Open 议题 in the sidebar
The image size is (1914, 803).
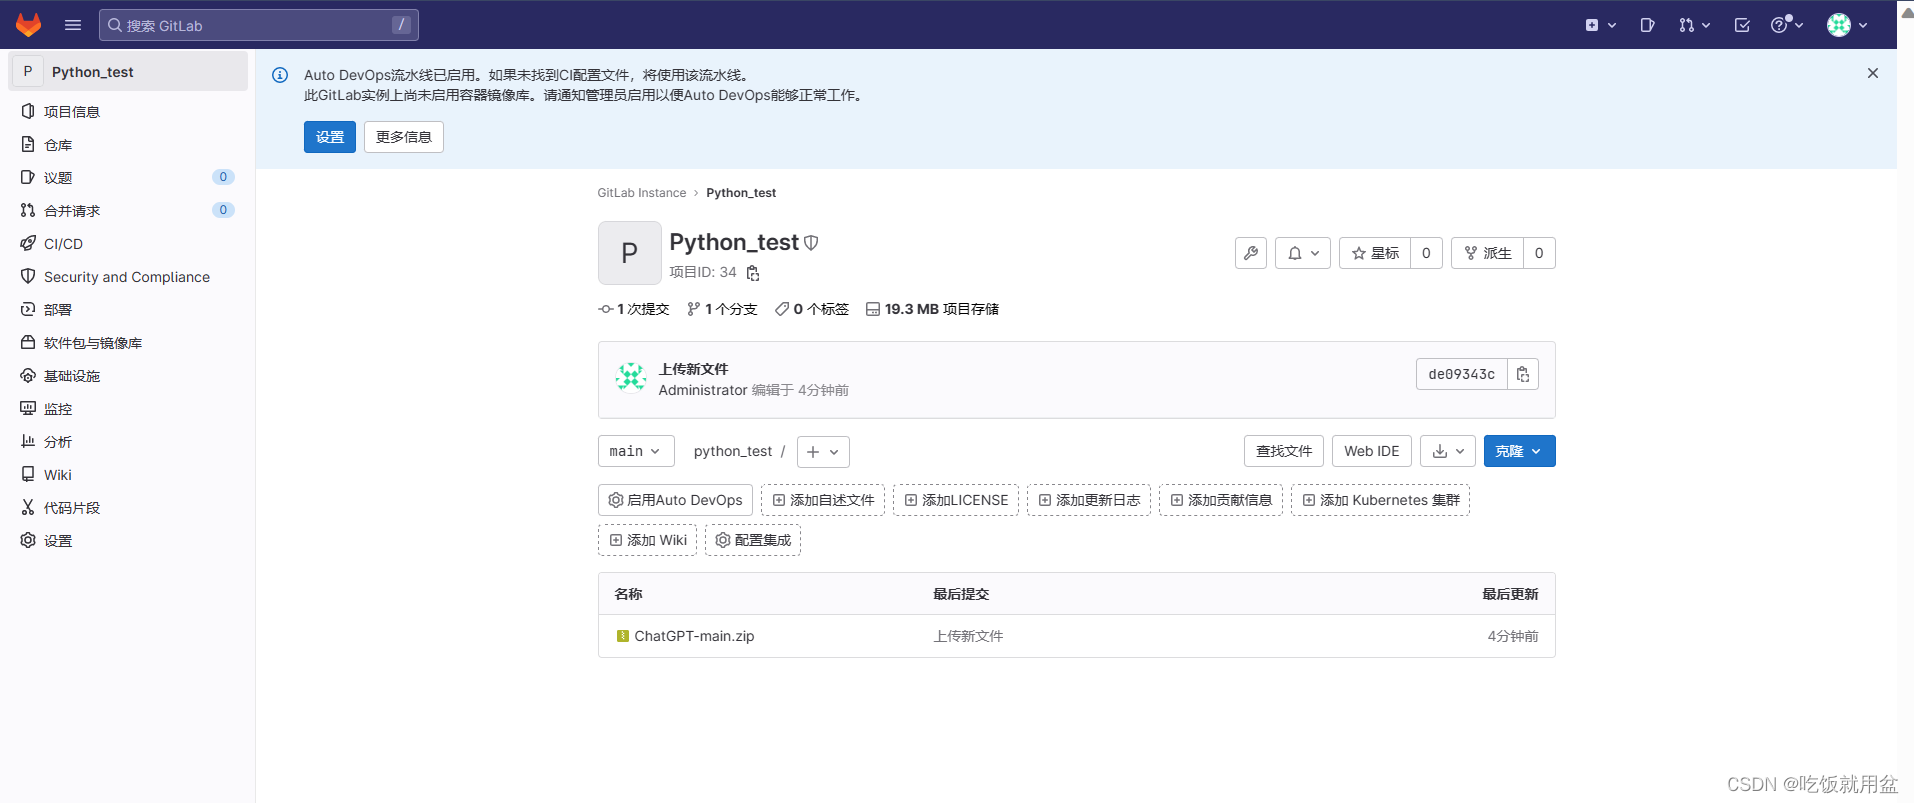[x=128, y=177]
